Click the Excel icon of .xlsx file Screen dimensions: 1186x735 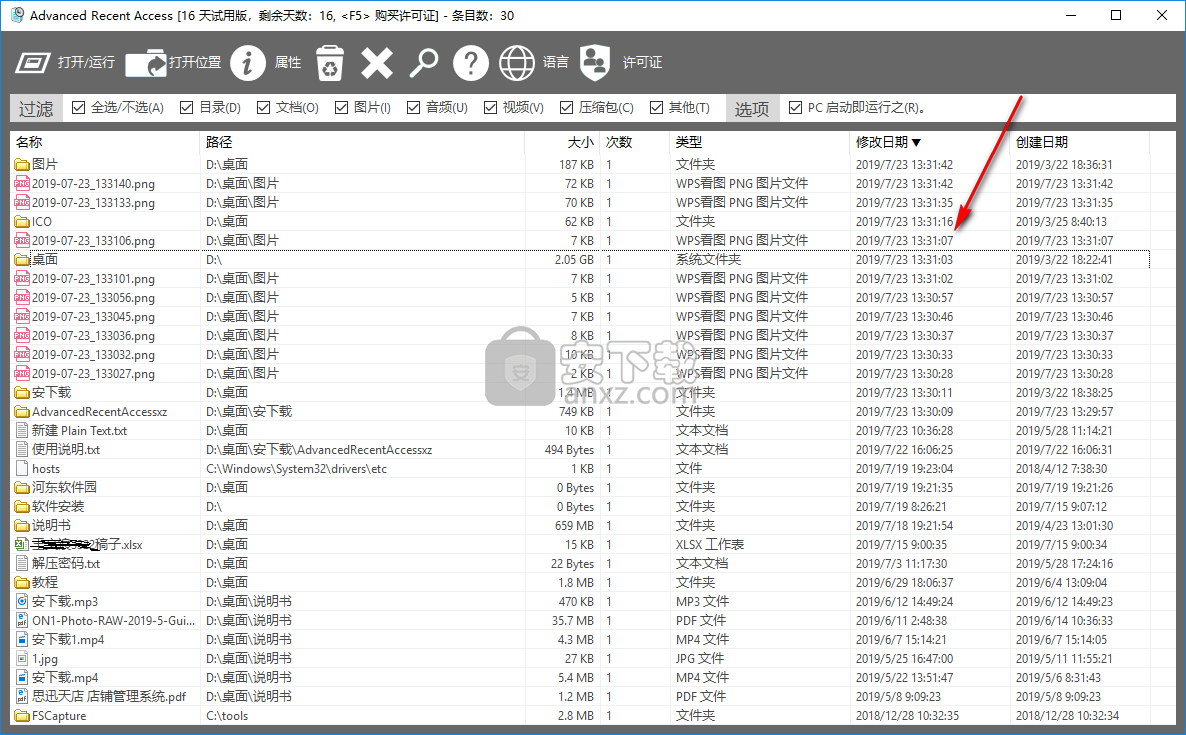click(22, 544)
